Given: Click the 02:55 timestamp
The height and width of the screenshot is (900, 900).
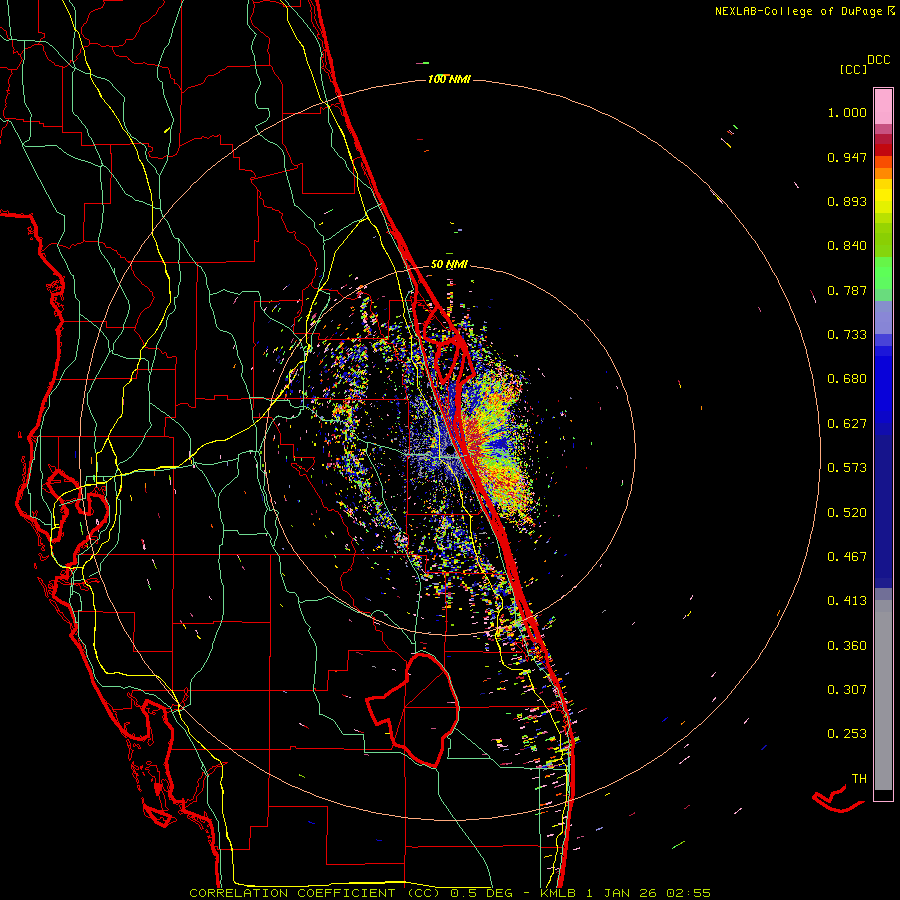Looking at the screenshot, I should [688, 893].
